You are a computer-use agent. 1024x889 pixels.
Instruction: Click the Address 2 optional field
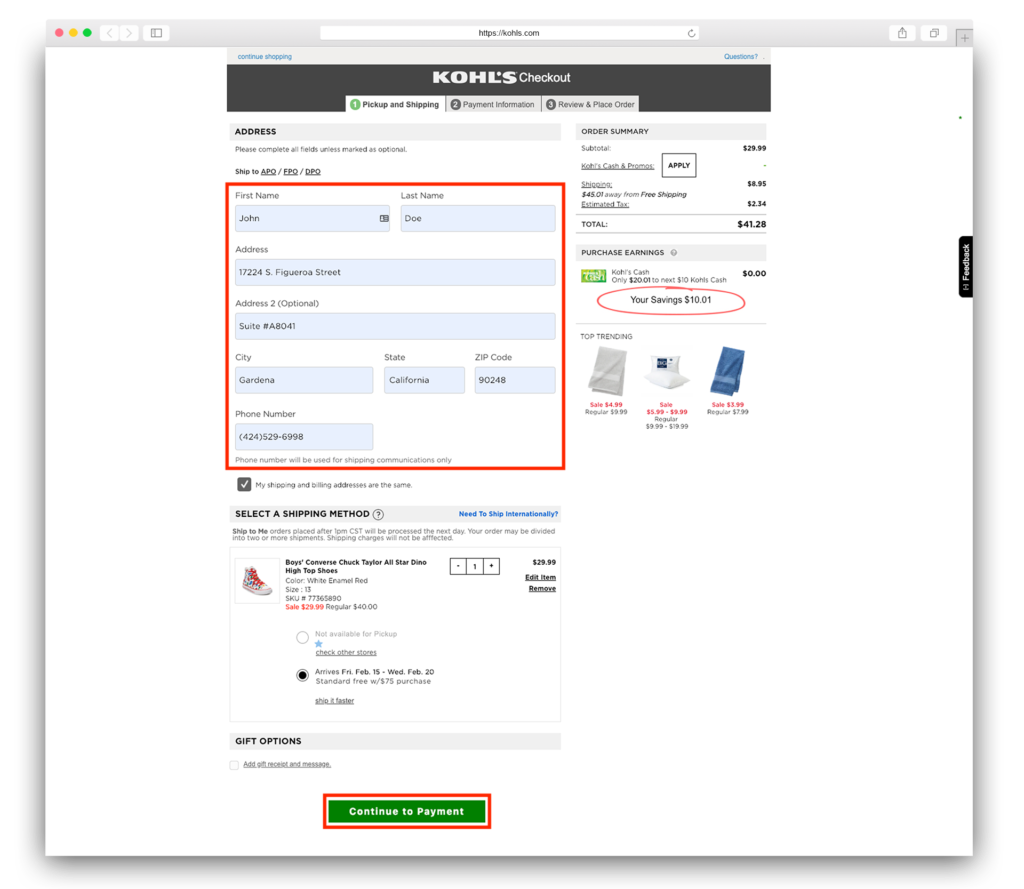pyautogui.click(x=395, y=327)
